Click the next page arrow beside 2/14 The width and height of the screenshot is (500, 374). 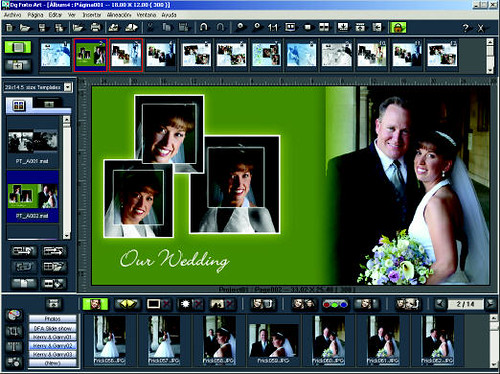pyautogui.click(x=490, y=304)
